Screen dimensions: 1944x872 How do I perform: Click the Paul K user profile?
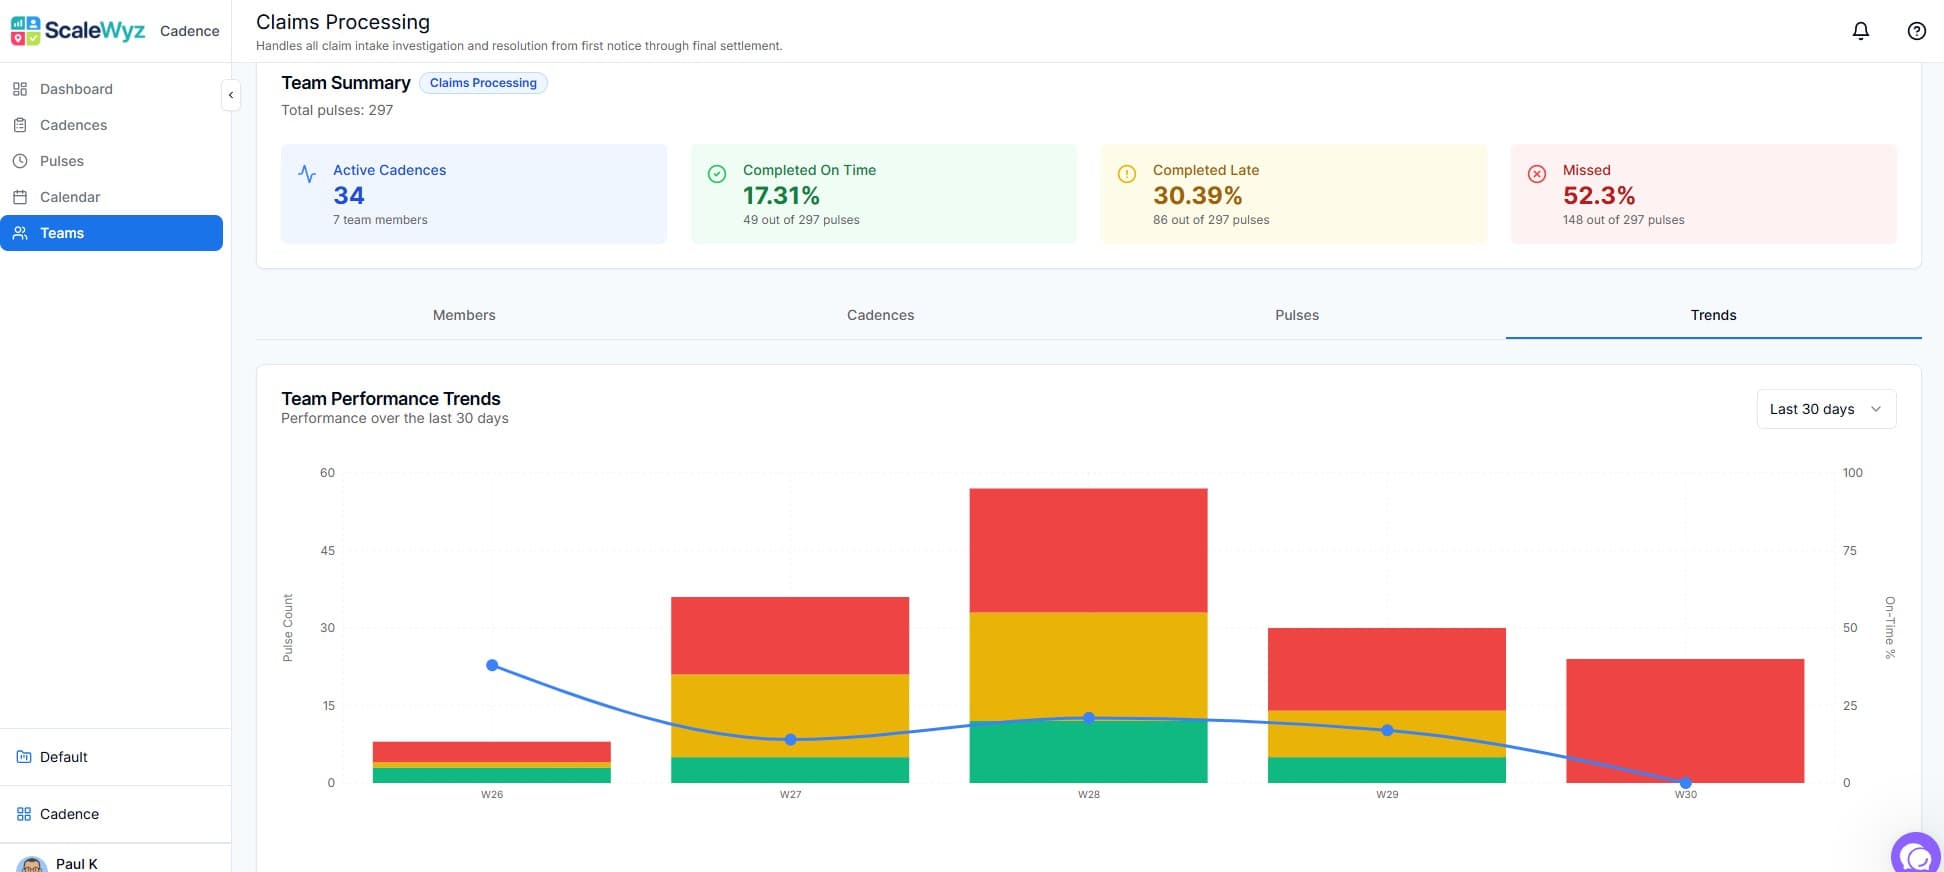click(x=76, y=863)
